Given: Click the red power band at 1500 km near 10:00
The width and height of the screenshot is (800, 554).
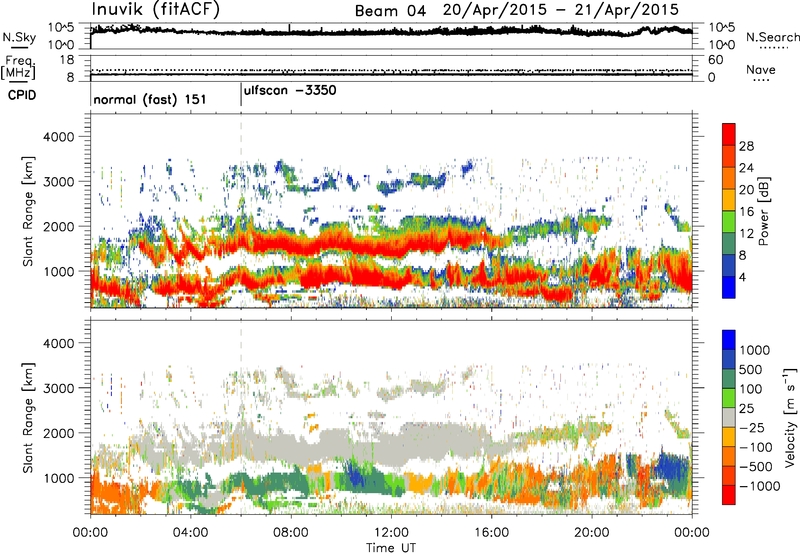Looking at the screenshot, I should [341, 245].
